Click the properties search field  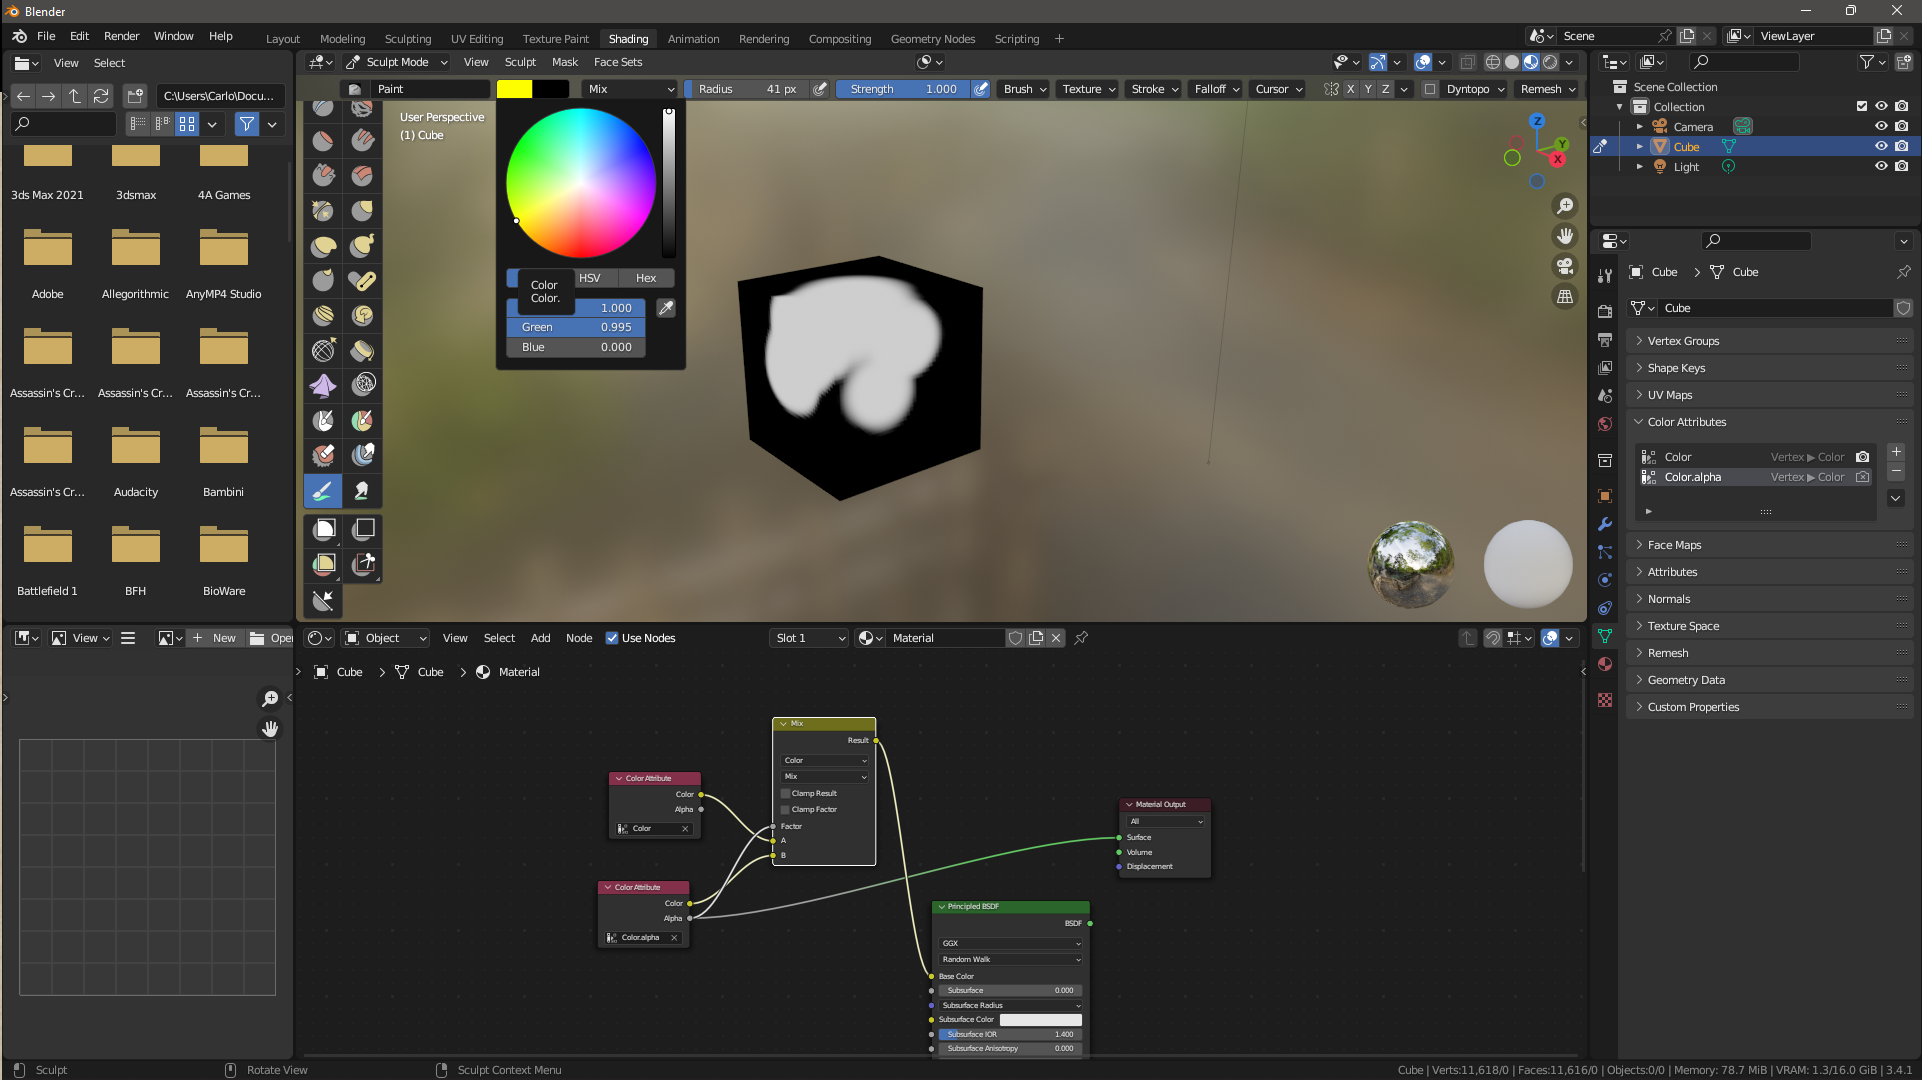pos(1756,241)
